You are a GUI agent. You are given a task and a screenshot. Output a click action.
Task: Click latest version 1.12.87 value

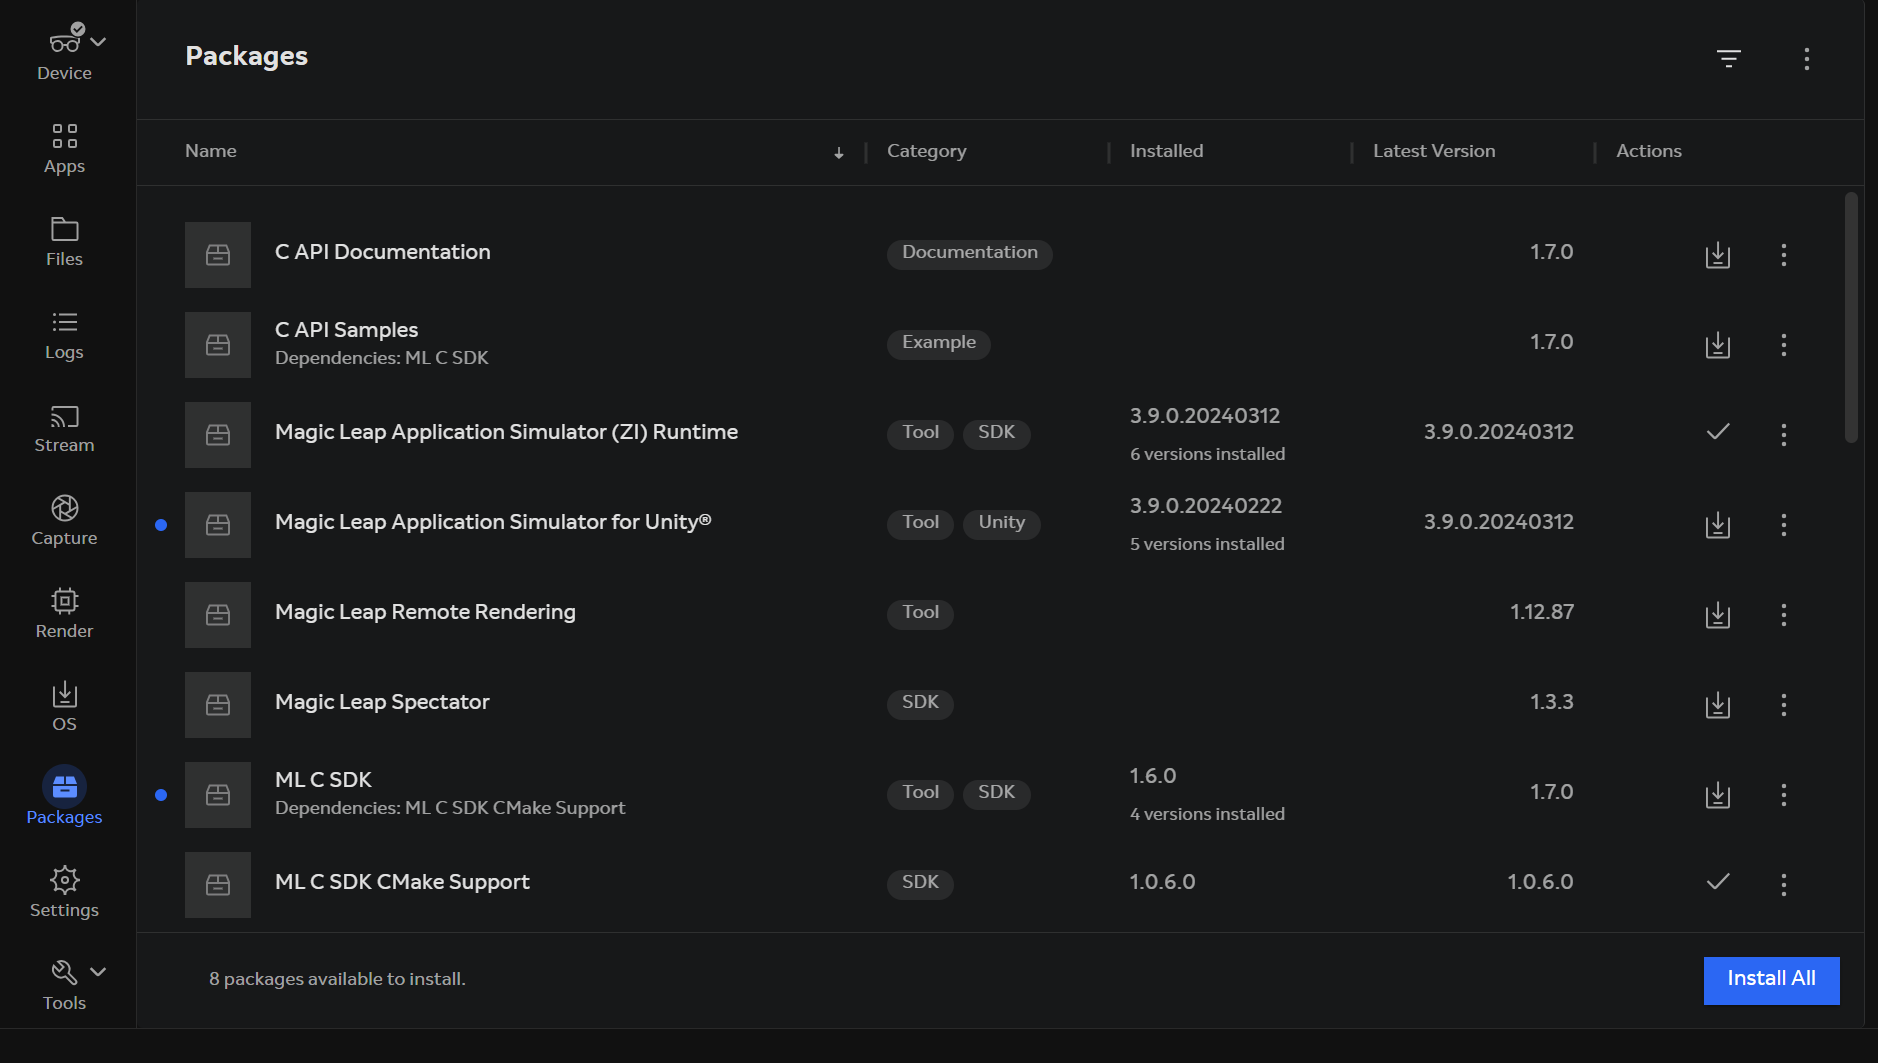1541,612
